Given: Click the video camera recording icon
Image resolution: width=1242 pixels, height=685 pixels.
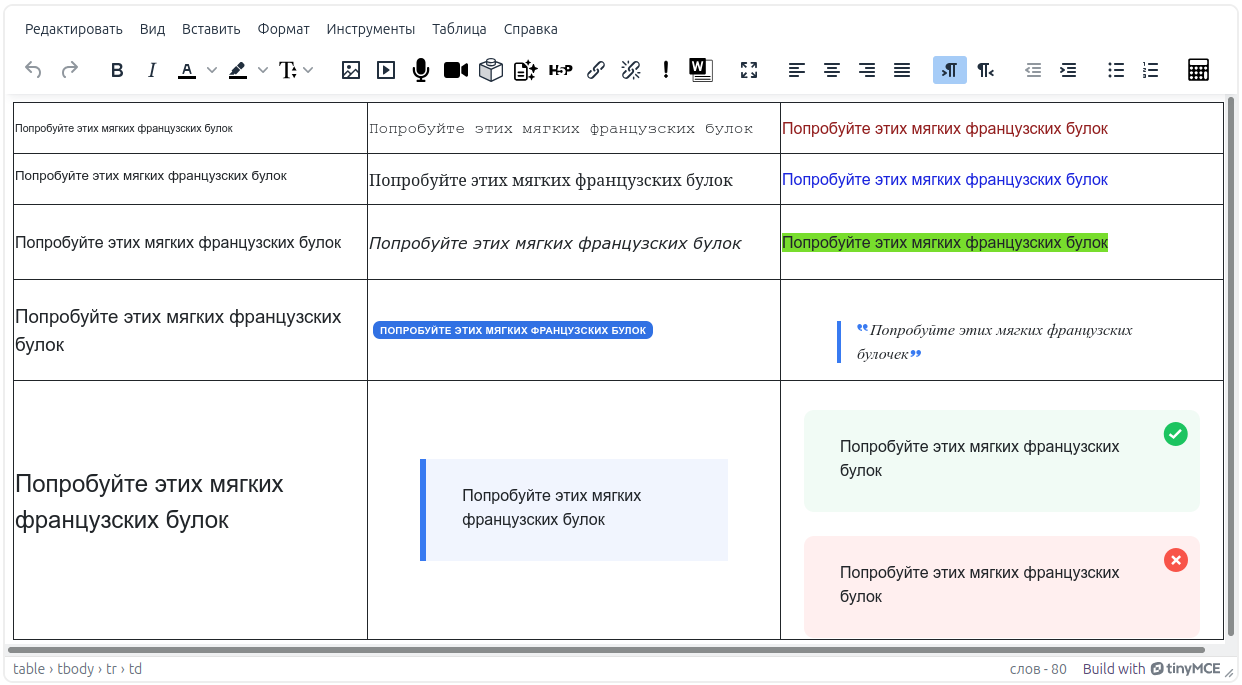Looking at the screenshot, I should click(456, 70).
